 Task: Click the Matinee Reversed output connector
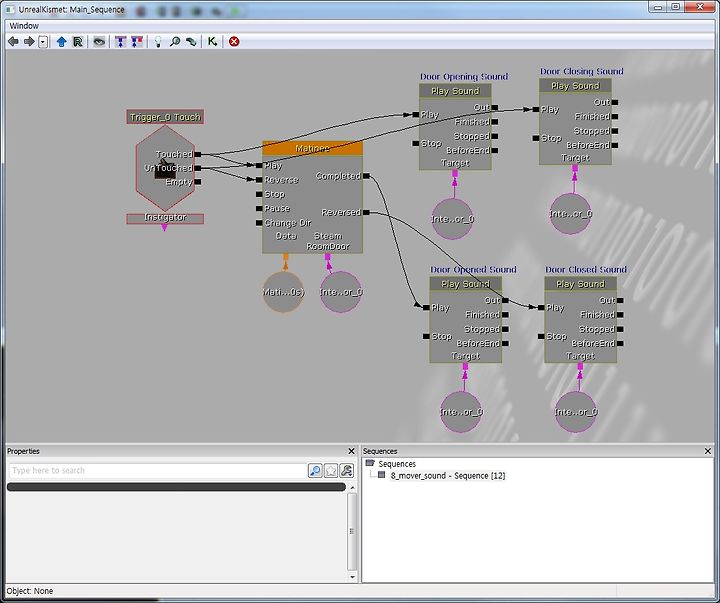[366, 212]
